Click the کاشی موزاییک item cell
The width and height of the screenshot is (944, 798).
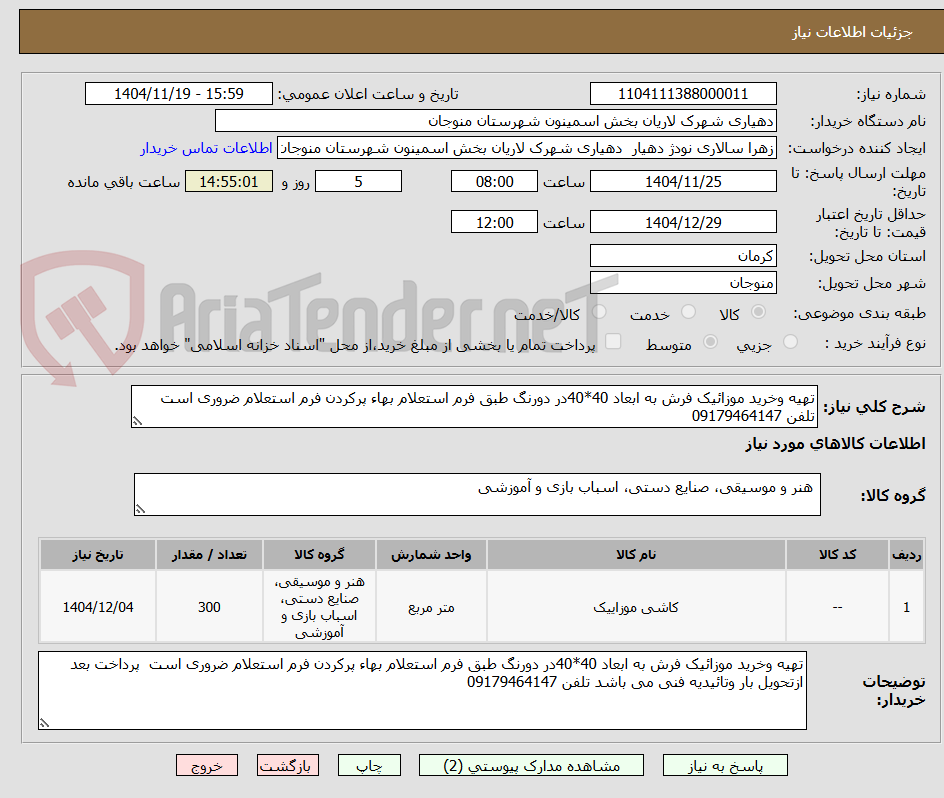point(636,607)
